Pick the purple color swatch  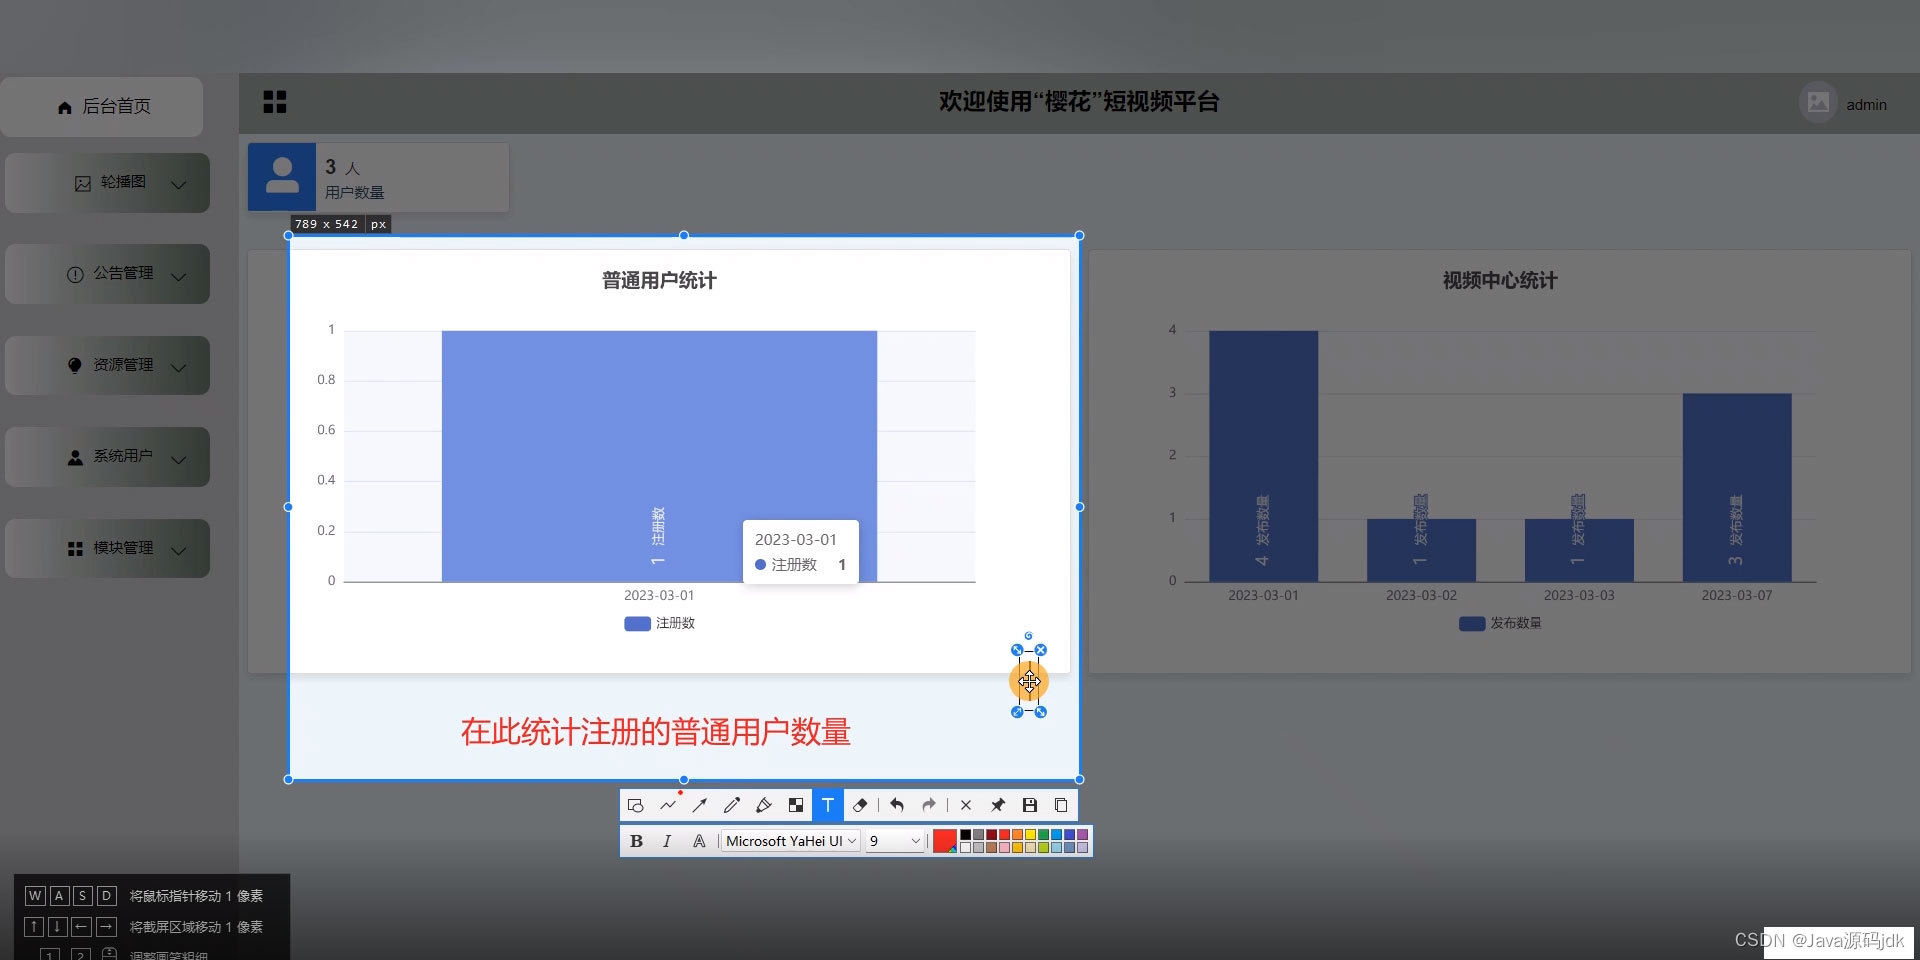1082,835
